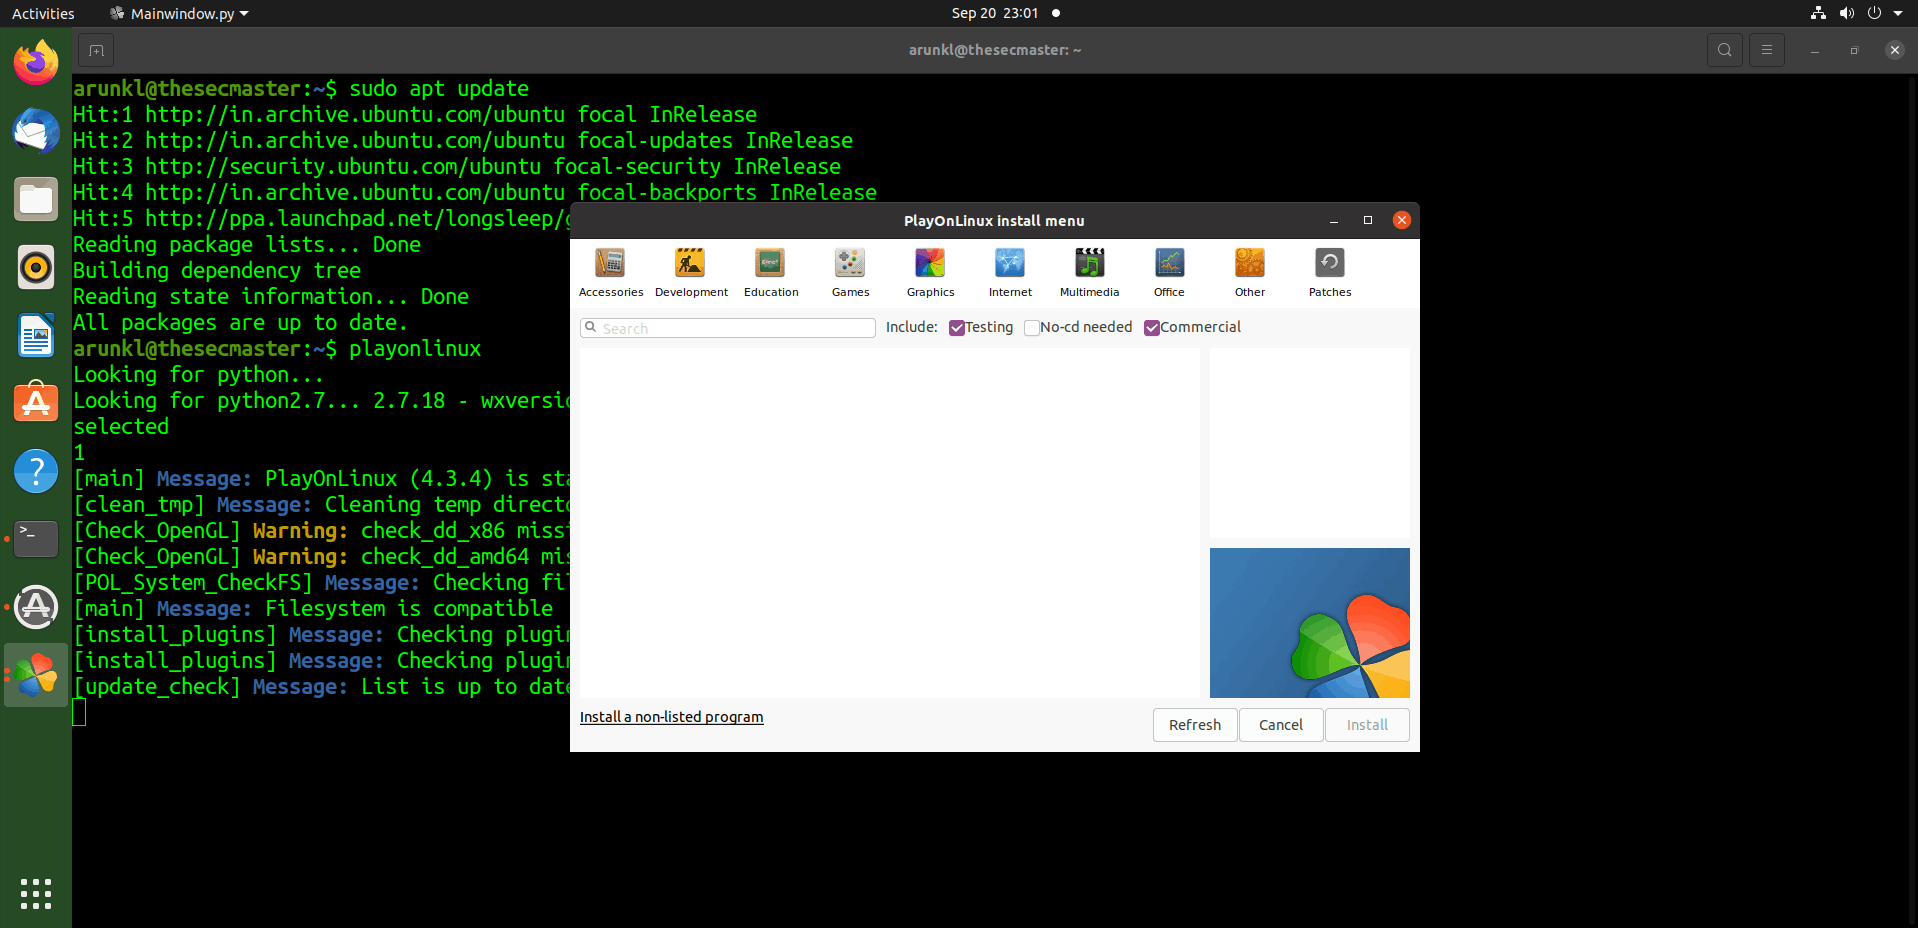
Task: Click the PlayOnLinux clover logo image
Action: (x=1310, y=623)
